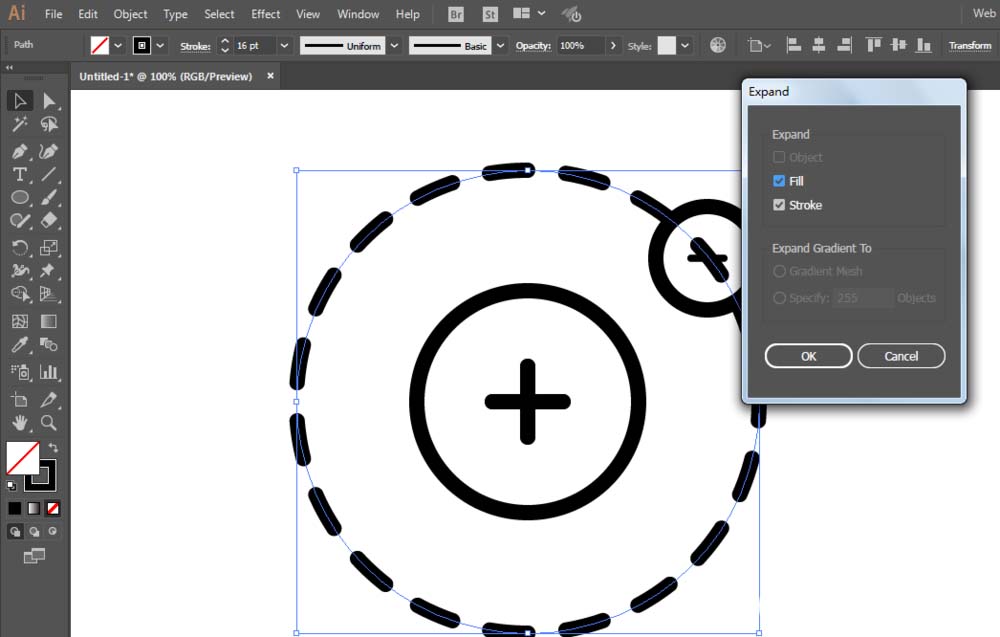The image size is (1000, 637).
Task: Toggle the Object checkbox in Expand dialog
Action: point(779,157)
